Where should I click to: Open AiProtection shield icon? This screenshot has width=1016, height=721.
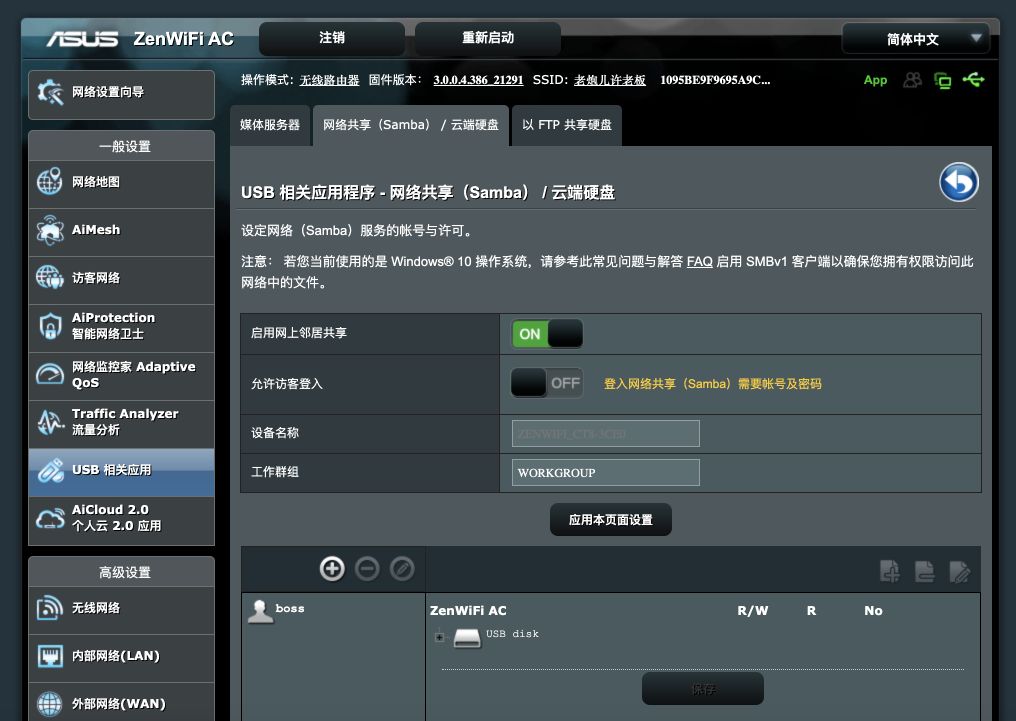pyautogui.click(x=49, y=326)
